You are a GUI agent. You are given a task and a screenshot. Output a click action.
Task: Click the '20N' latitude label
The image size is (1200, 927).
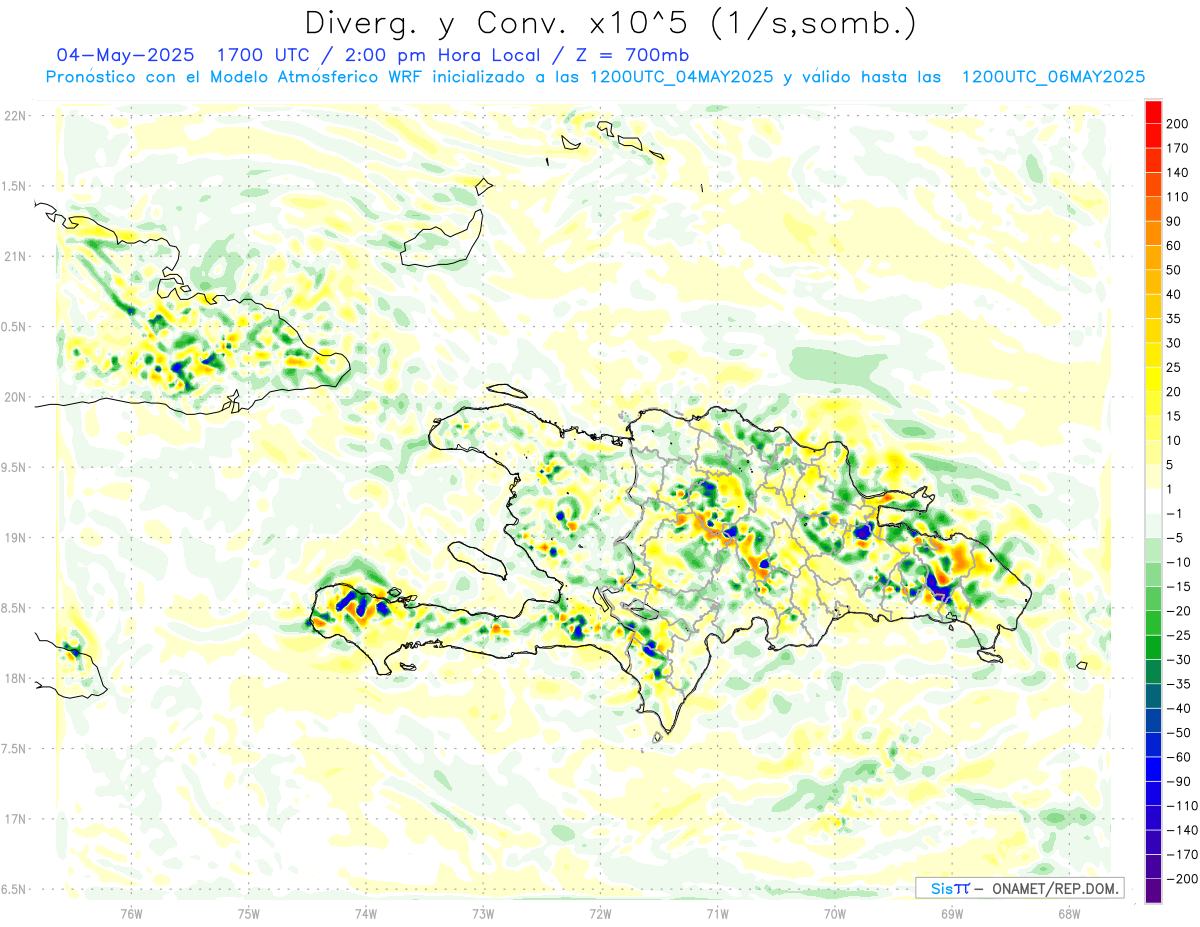[x=15, y=397]
